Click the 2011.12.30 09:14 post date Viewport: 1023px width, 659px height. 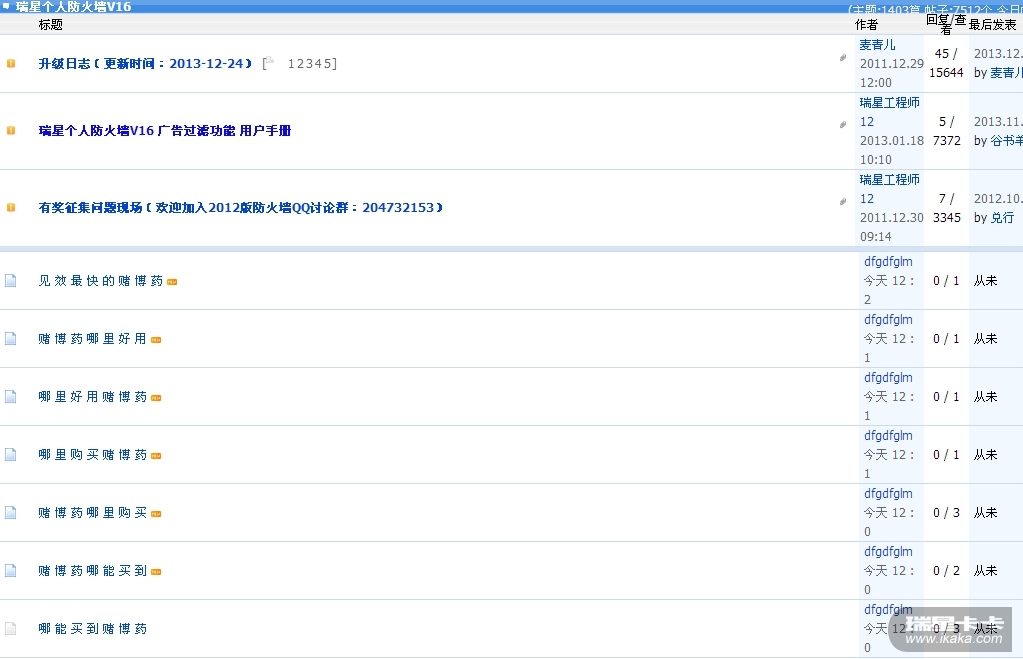pos(892,227)
